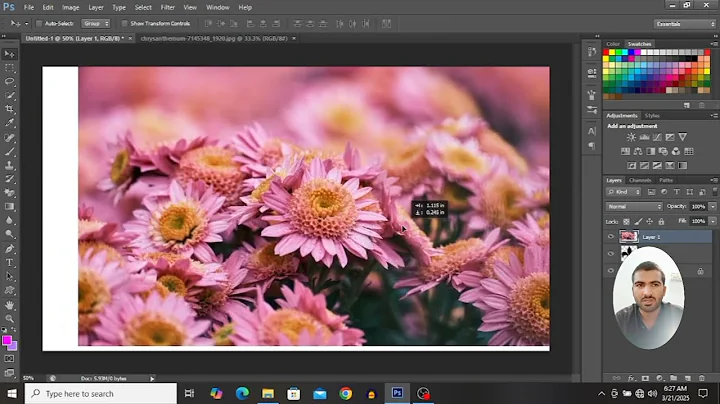
Task: Click the Layer 1 thumbnail
Action: click(629, 237)
